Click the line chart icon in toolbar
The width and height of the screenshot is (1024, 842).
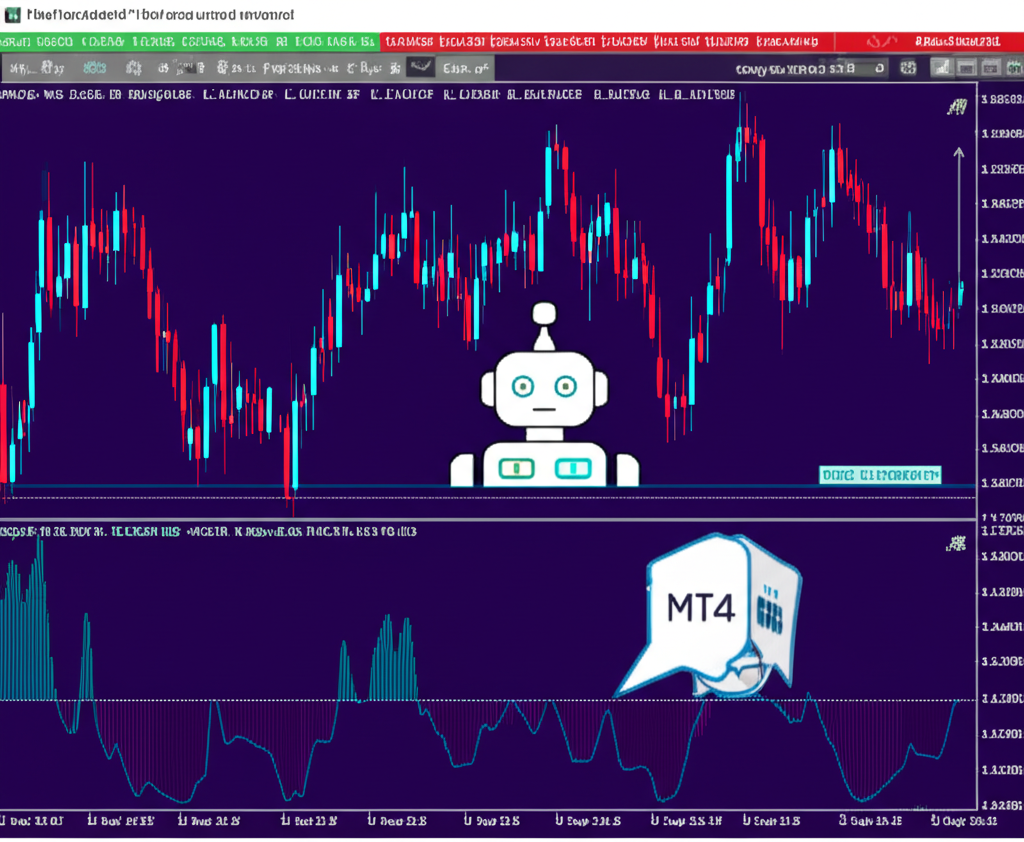pos(421,67)
